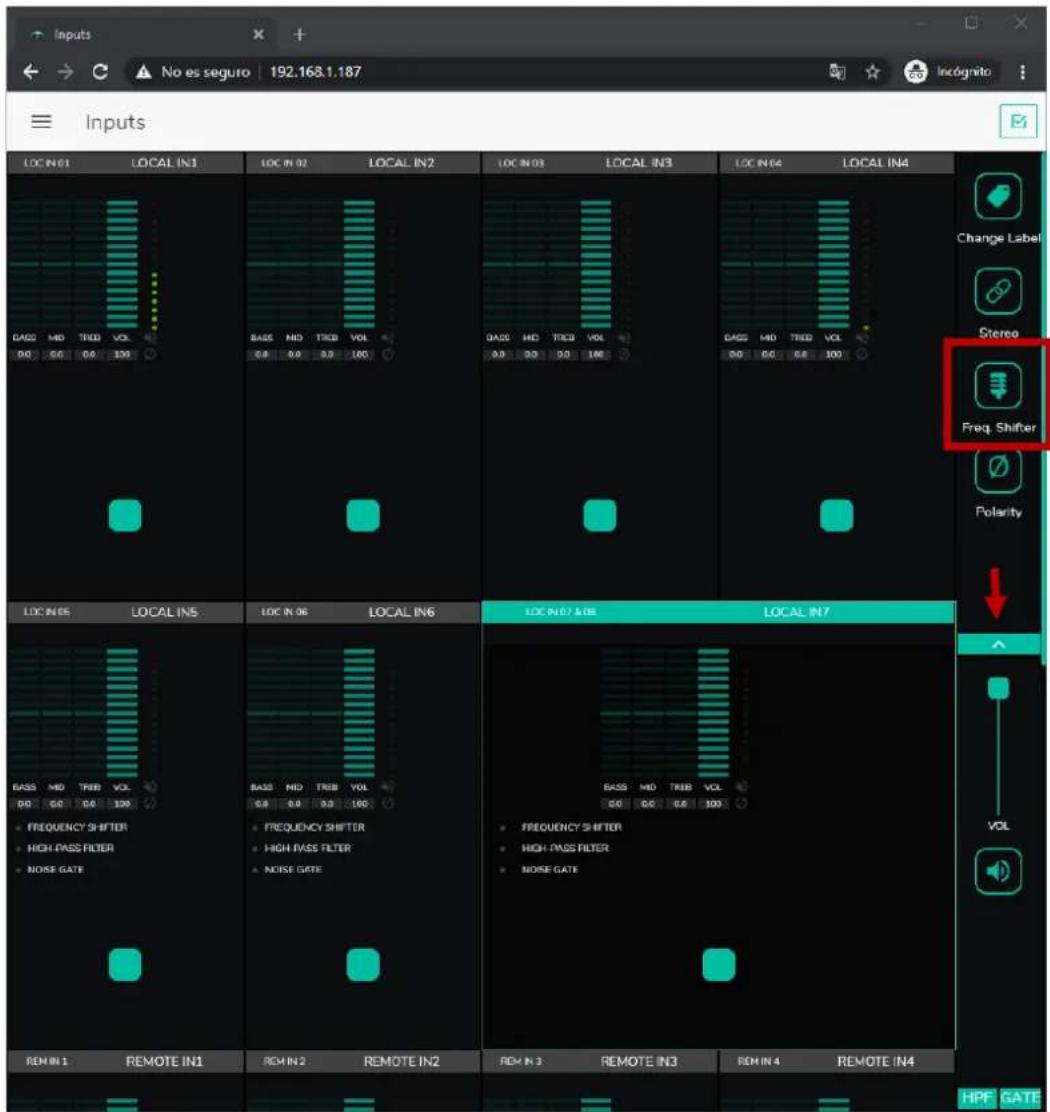This screenshot has width=1050, height=1112.
Task: Click the Polarity icon
Action: tap(998, 469)
